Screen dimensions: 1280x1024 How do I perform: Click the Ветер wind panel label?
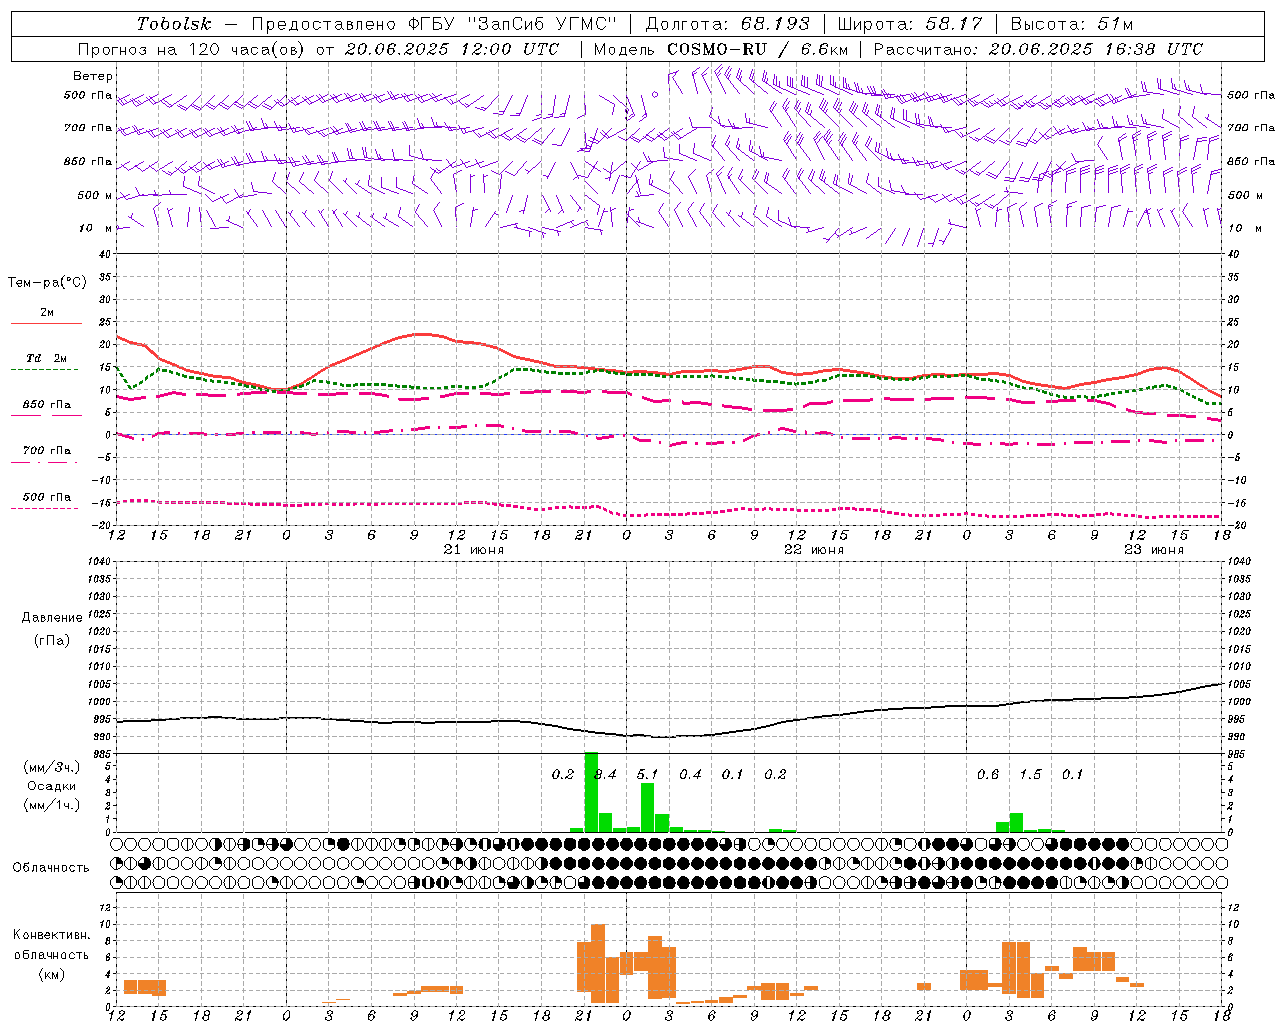[x=93, y=76]
